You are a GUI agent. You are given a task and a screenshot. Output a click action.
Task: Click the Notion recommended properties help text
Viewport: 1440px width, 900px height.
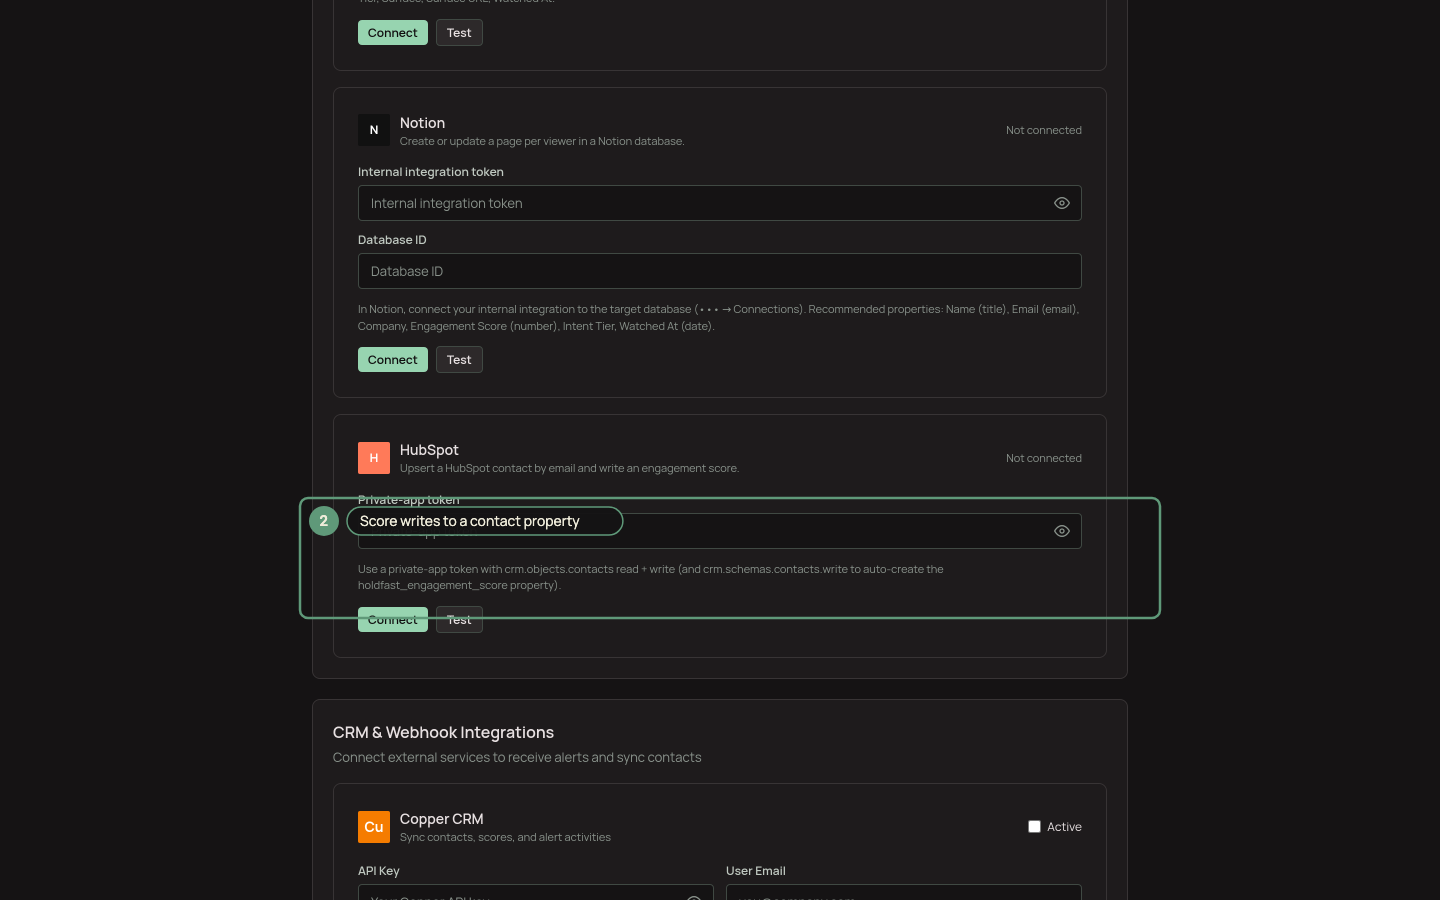(x=718, y=318)
